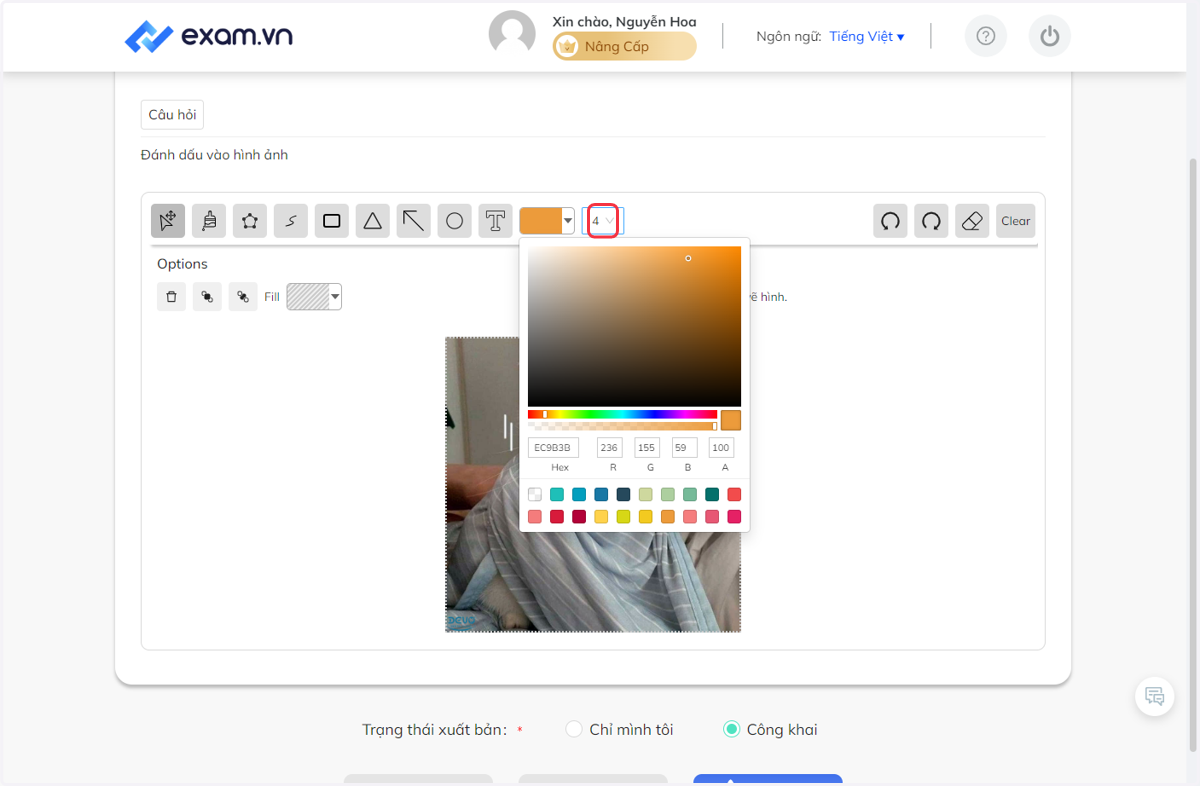Click the 'Trạng thái xuất bản:' label
The height and width of the screenshot is (786, 1200).
point(435,729)
